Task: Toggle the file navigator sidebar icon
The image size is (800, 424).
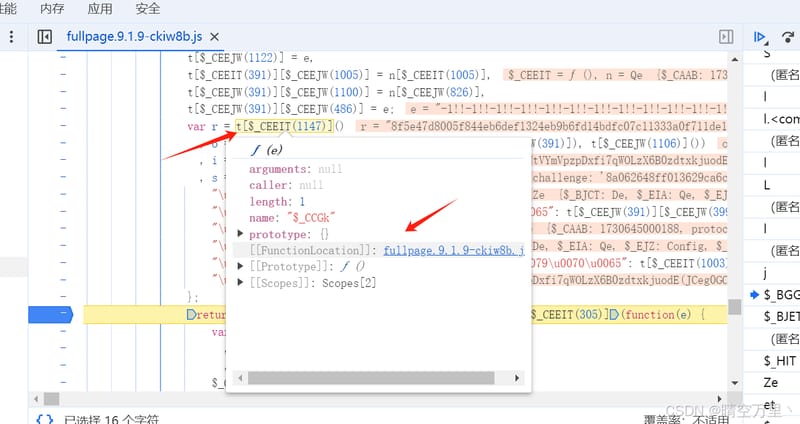Action: click(44, 37)
